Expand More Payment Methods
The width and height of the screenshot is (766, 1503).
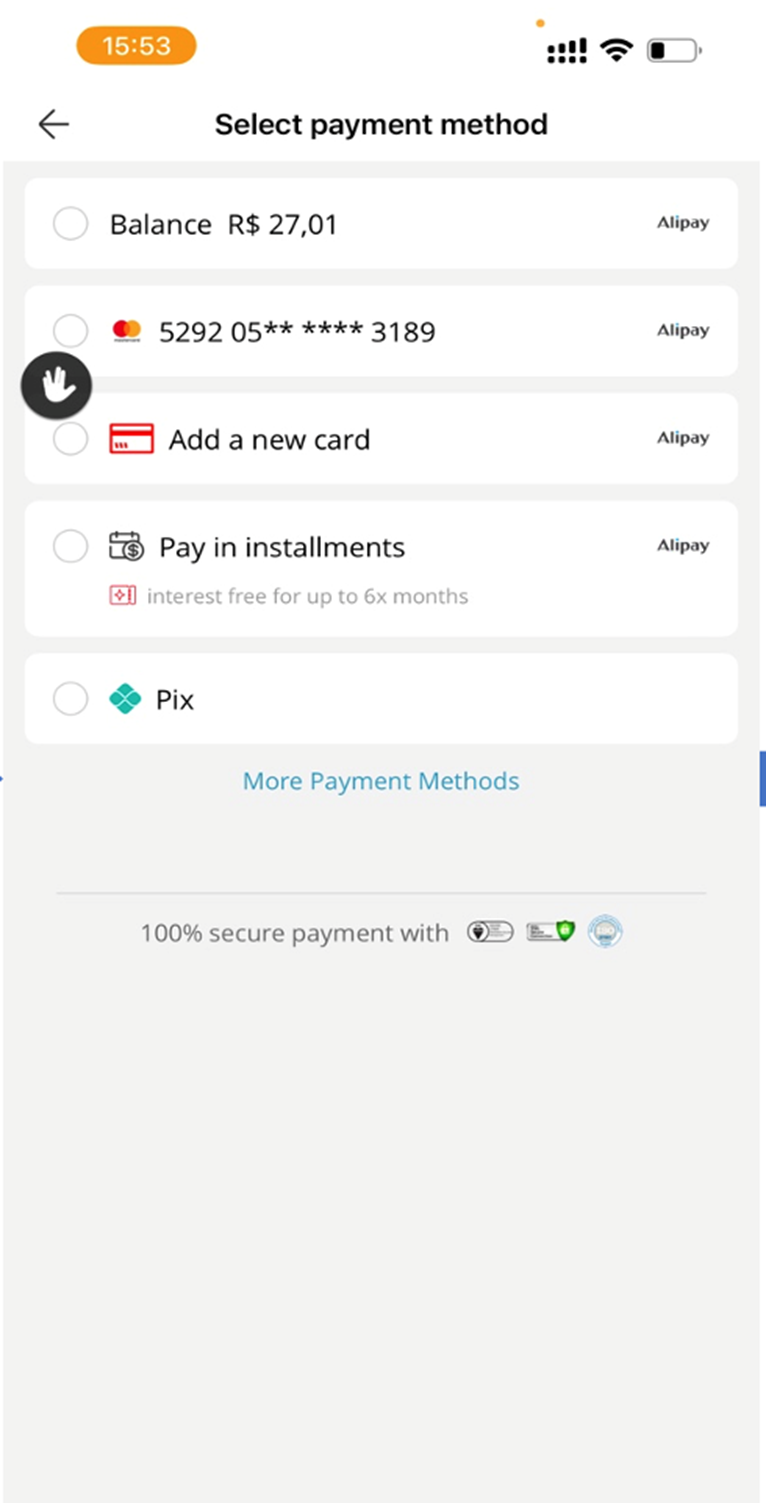[x=381, y=781]
